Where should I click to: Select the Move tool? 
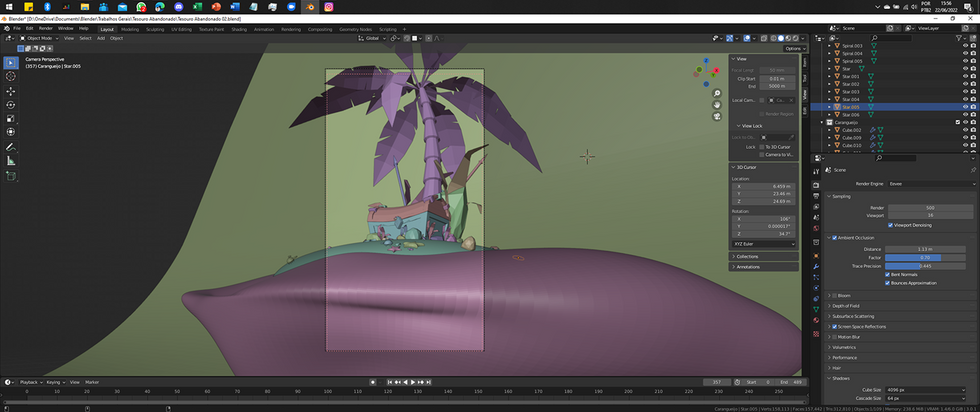pyautogui.click(x=11, y=91)
